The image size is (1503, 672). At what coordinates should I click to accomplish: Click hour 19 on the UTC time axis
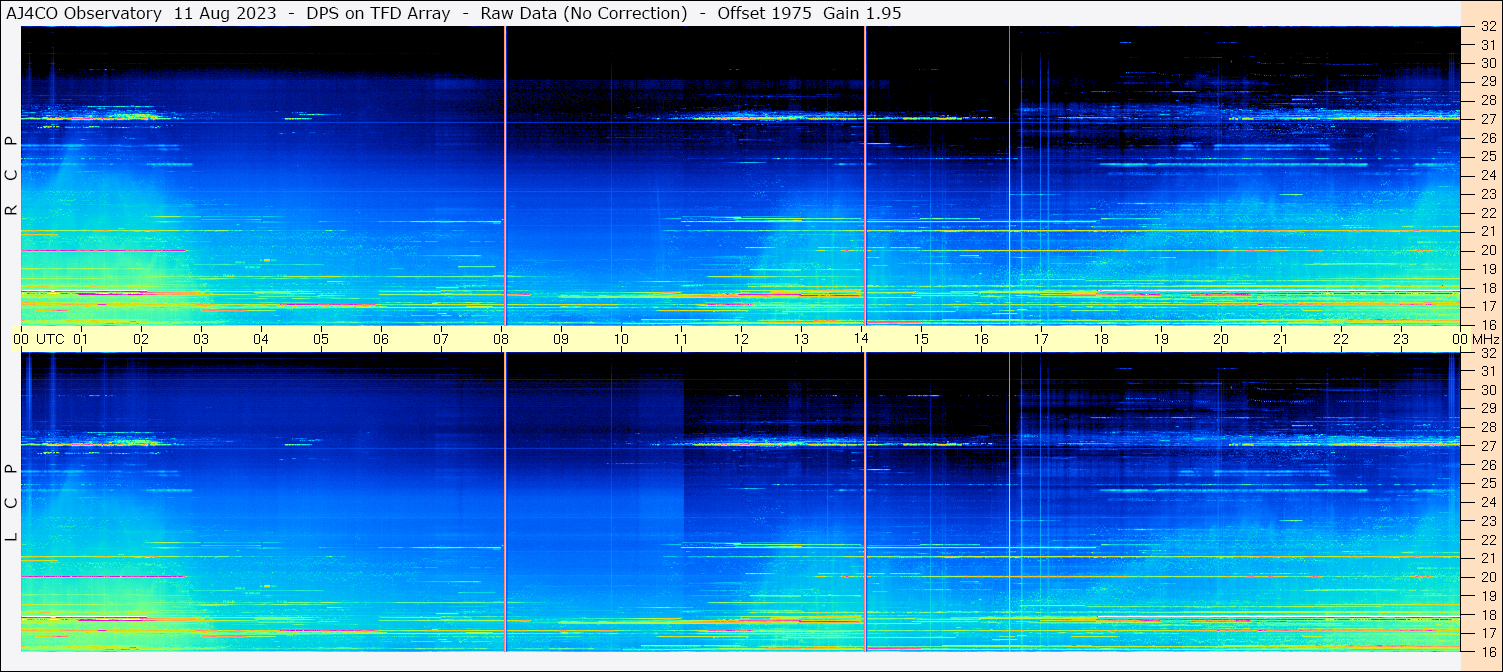[x=1161, y=339]
